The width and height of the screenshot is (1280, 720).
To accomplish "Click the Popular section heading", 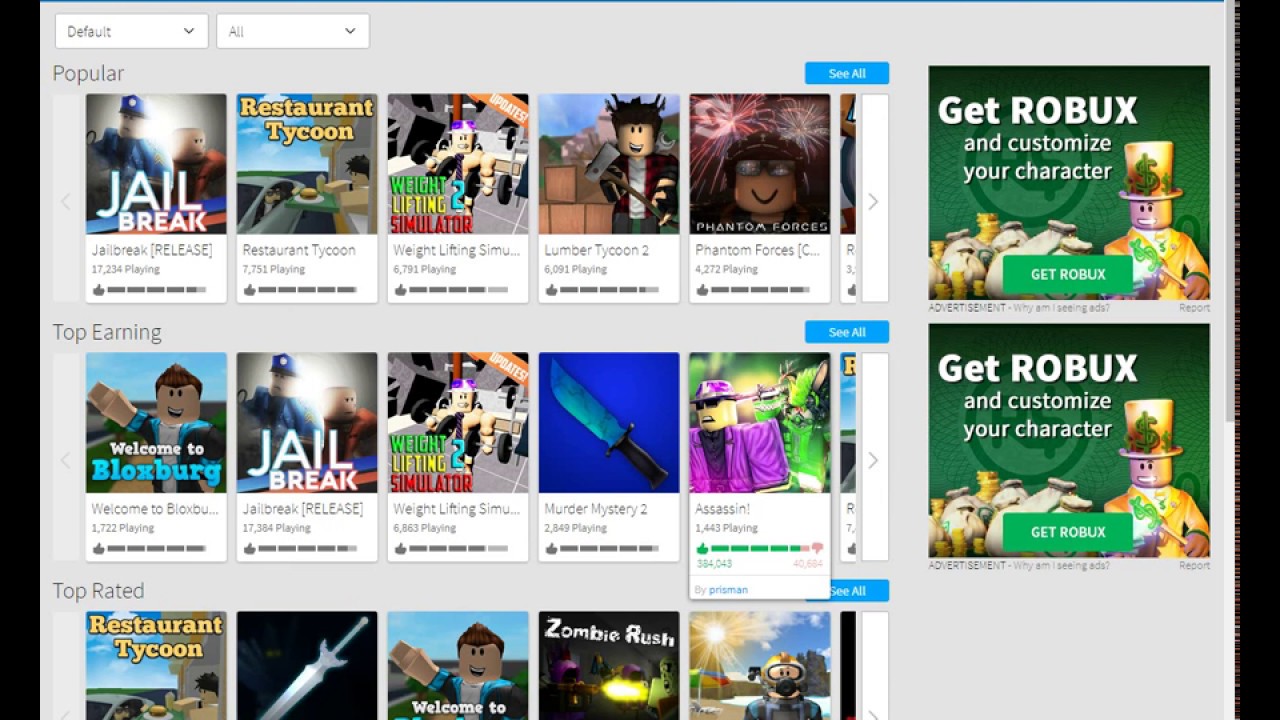I will (88, 73).
